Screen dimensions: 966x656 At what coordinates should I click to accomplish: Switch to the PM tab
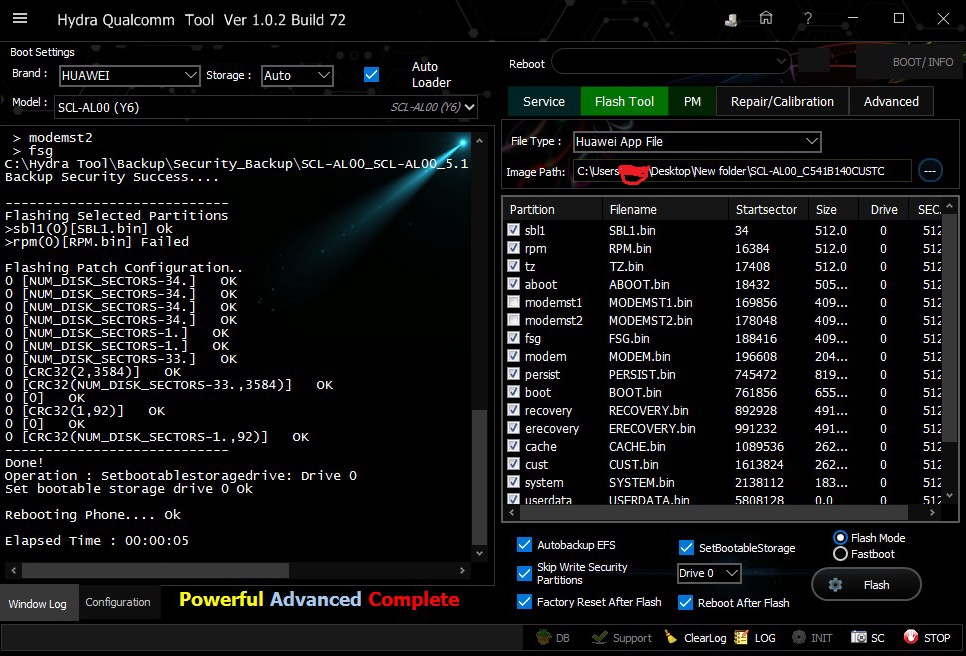coord(692,101)
